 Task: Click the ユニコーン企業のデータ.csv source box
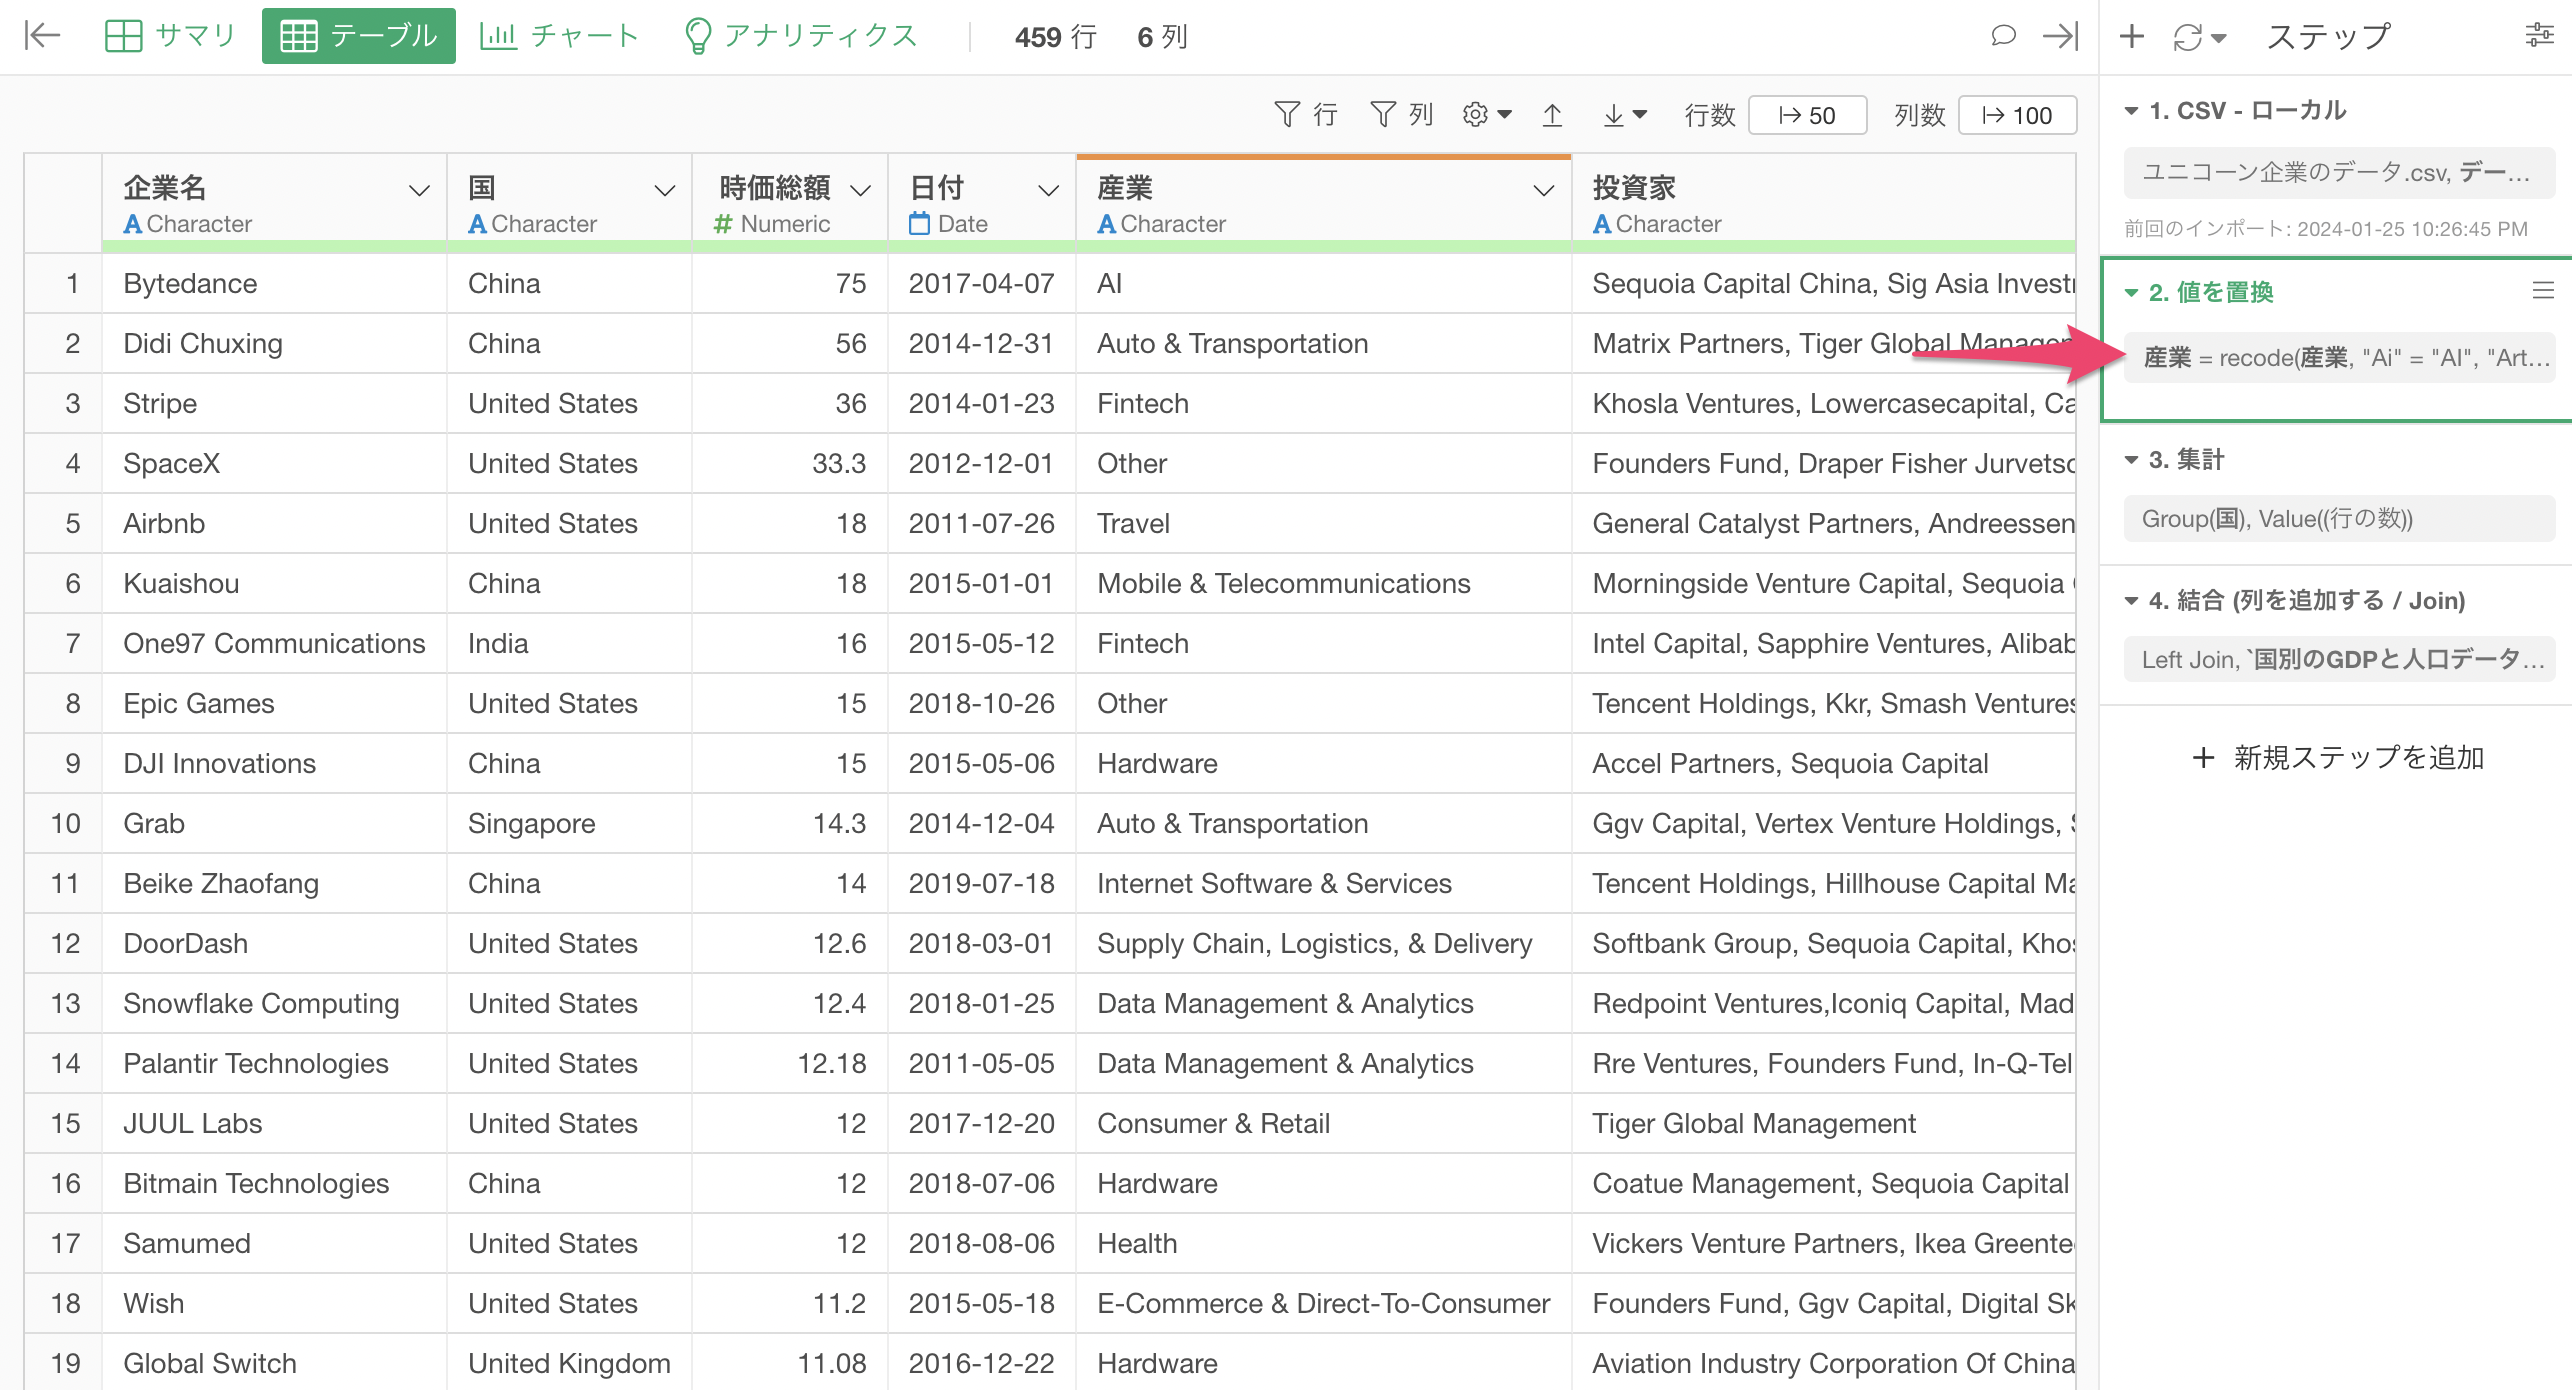(2339, 173)
